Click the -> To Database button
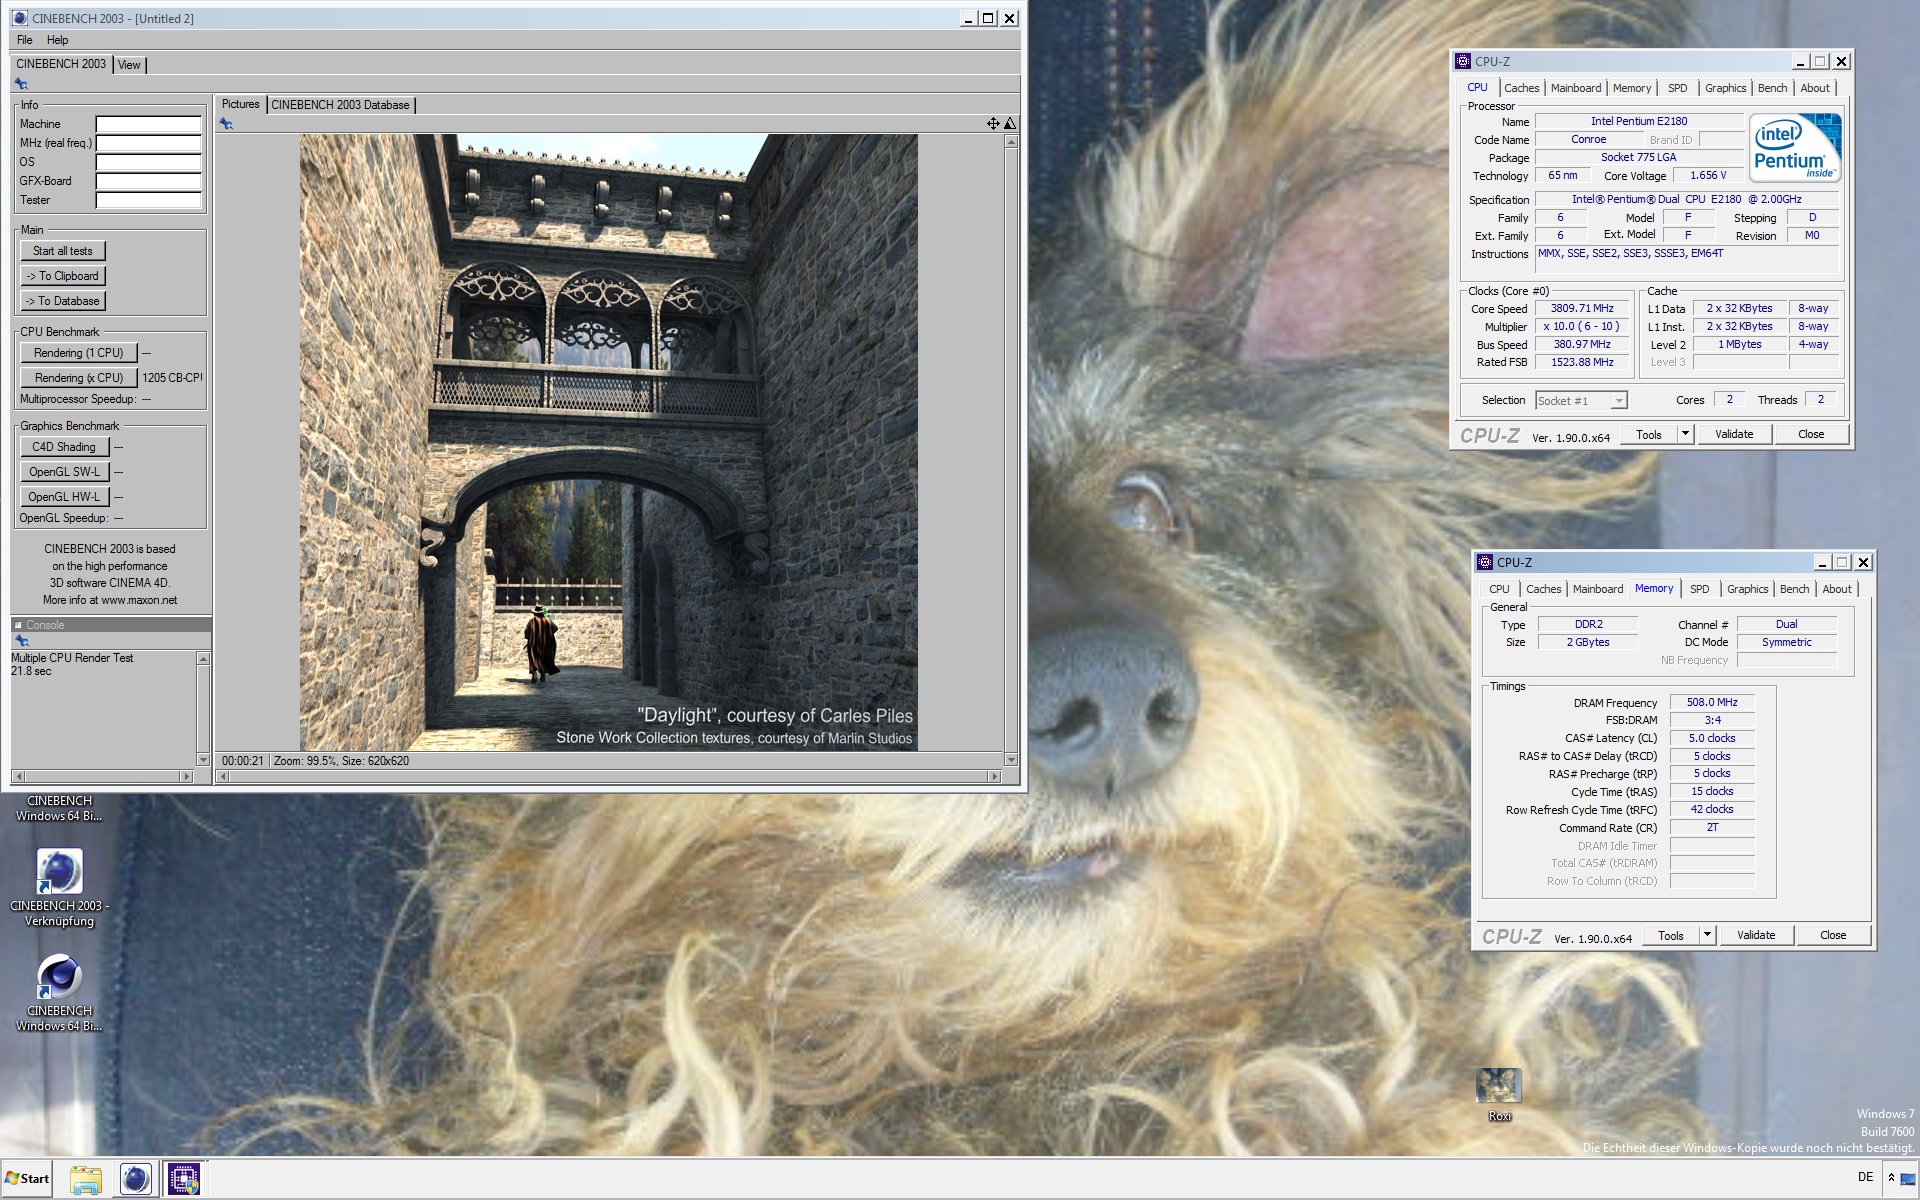1920x1200 pixels. 63,301
